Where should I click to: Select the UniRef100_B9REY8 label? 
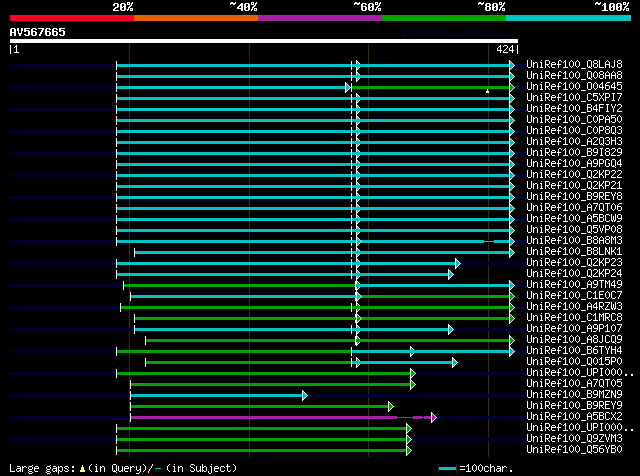pyautogui.click(x=574, y=196)
